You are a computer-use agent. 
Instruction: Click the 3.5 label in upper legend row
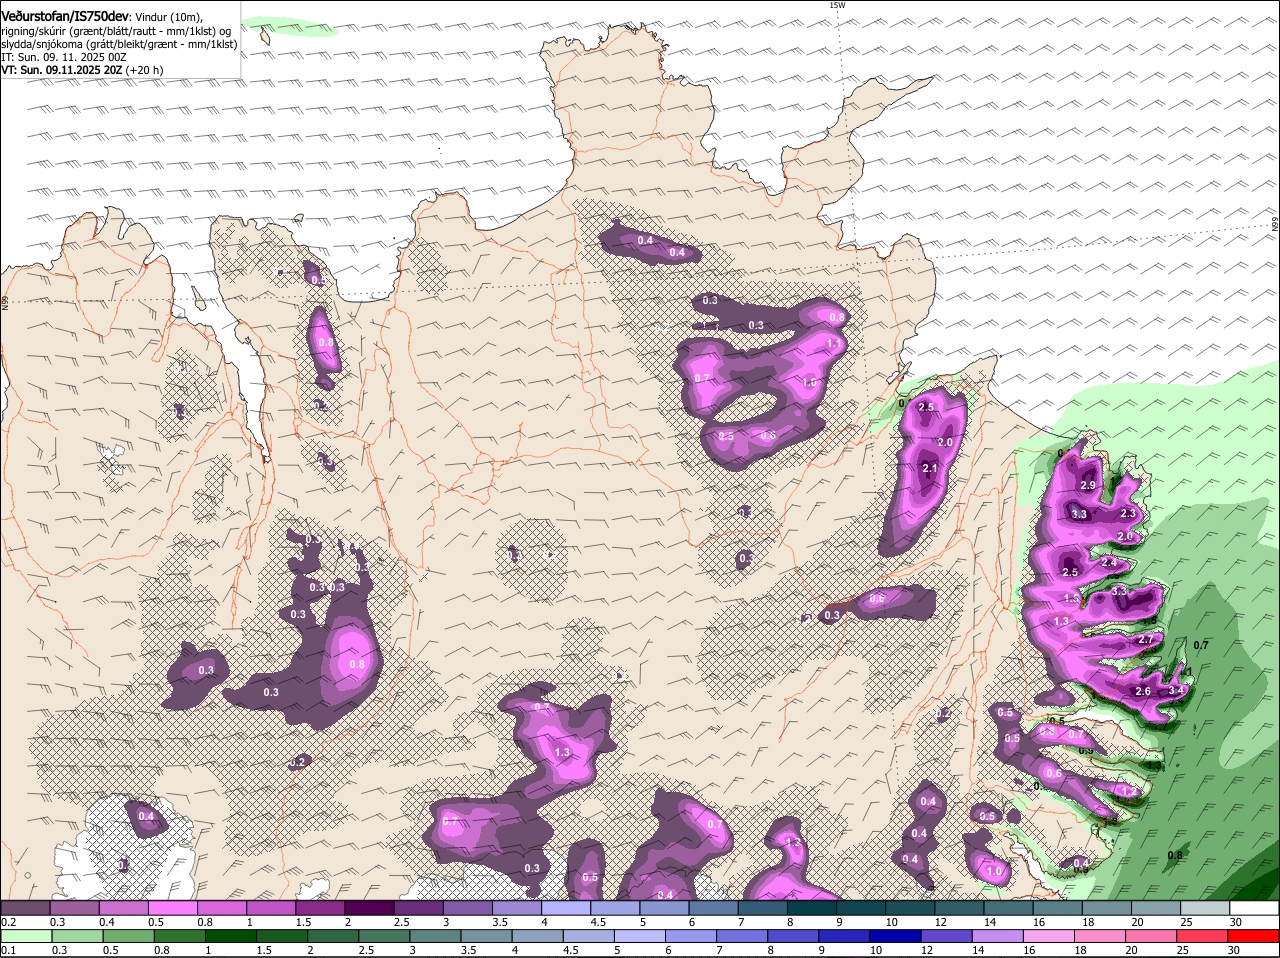coord(500,922)
